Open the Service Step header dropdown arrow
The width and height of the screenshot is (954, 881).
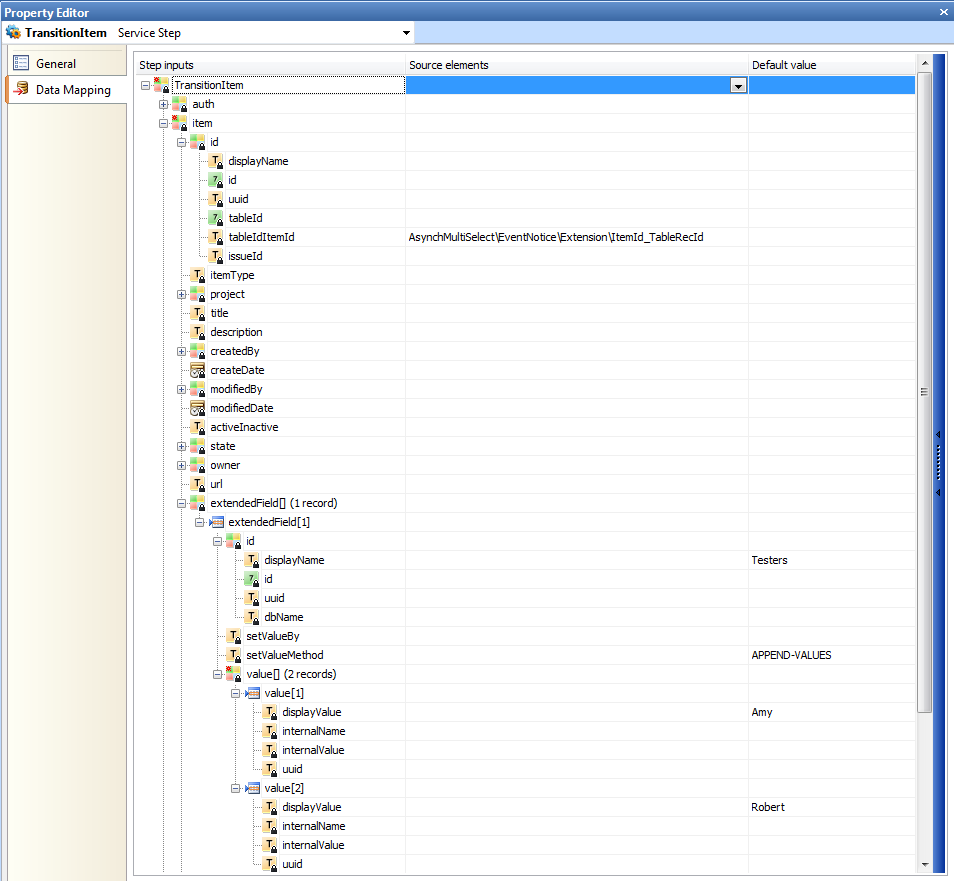(x=406, y=33)
